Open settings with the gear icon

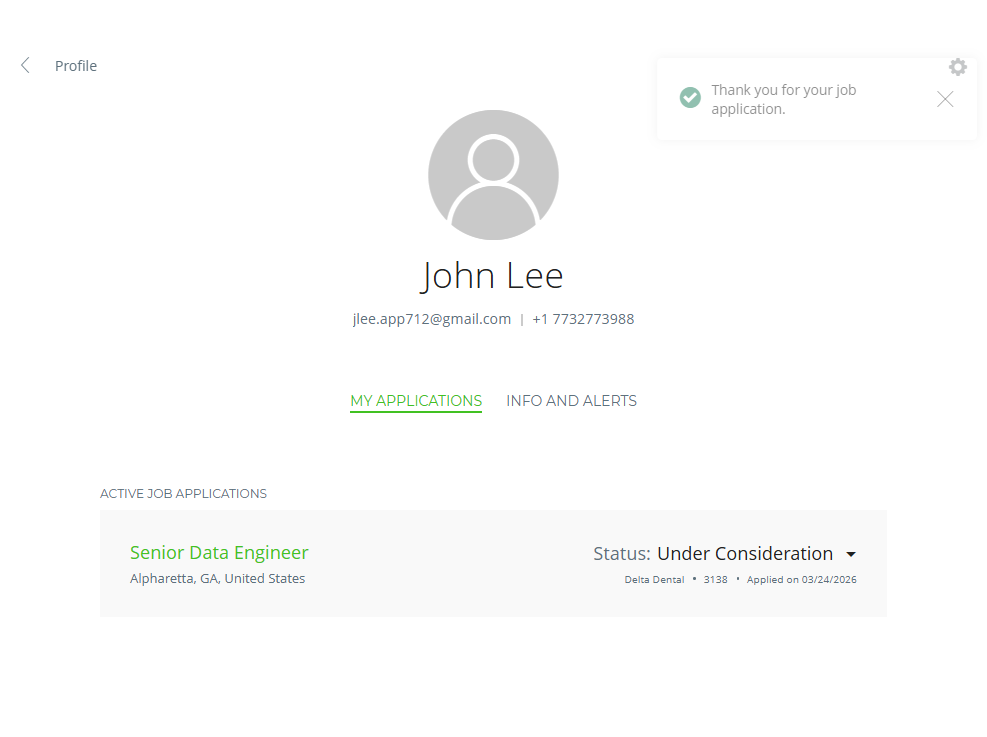coord(958,67)
